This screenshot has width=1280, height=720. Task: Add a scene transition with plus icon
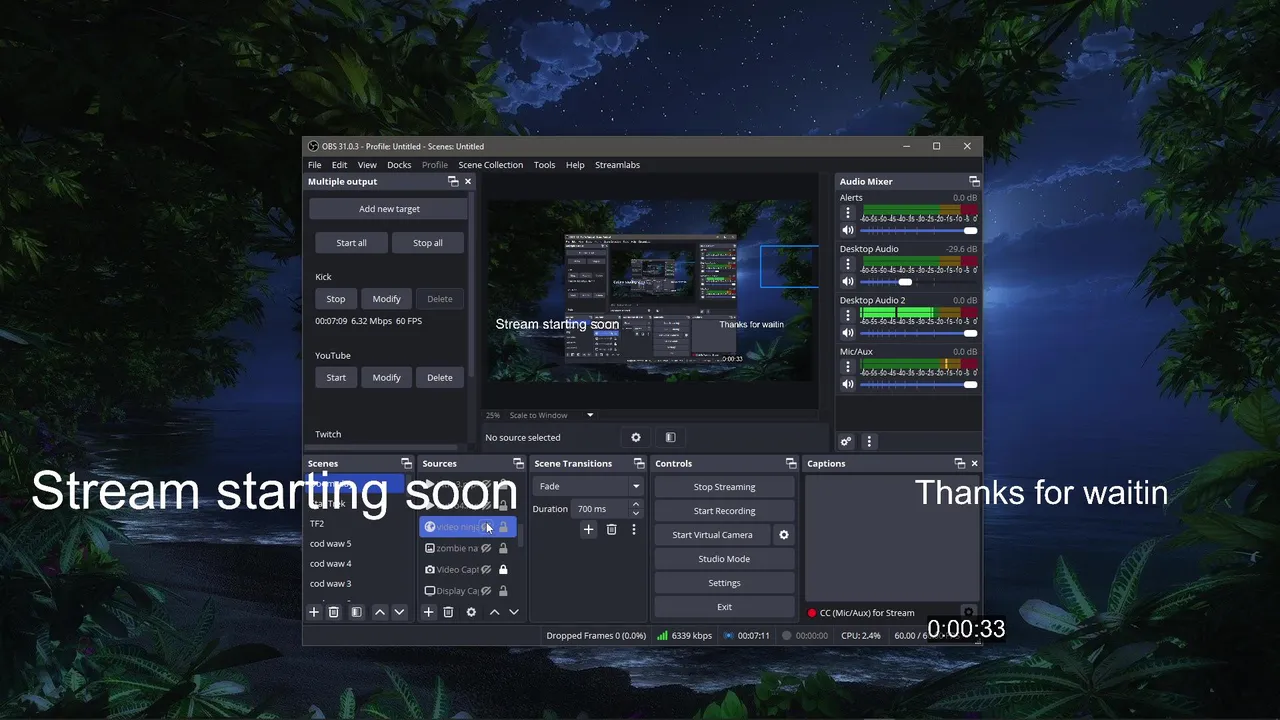tap(588, 530)
